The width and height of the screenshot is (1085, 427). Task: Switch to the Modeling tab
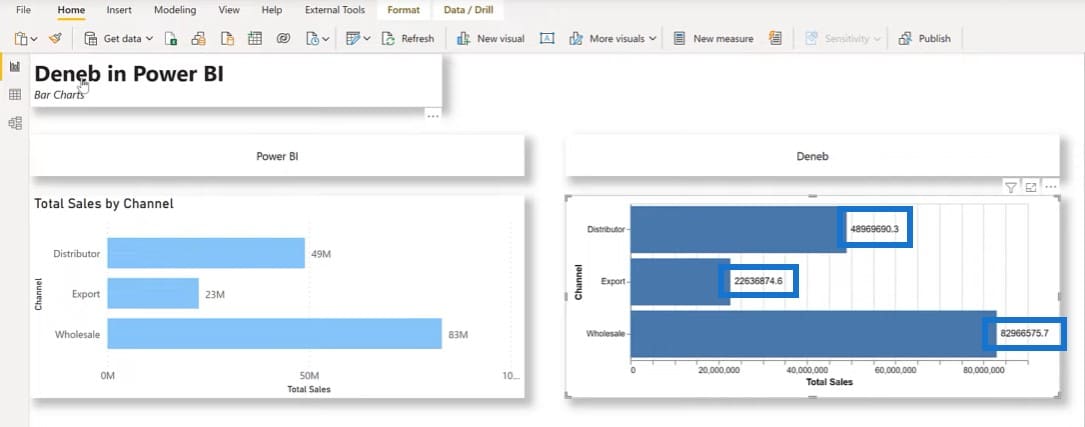[175, 10]
